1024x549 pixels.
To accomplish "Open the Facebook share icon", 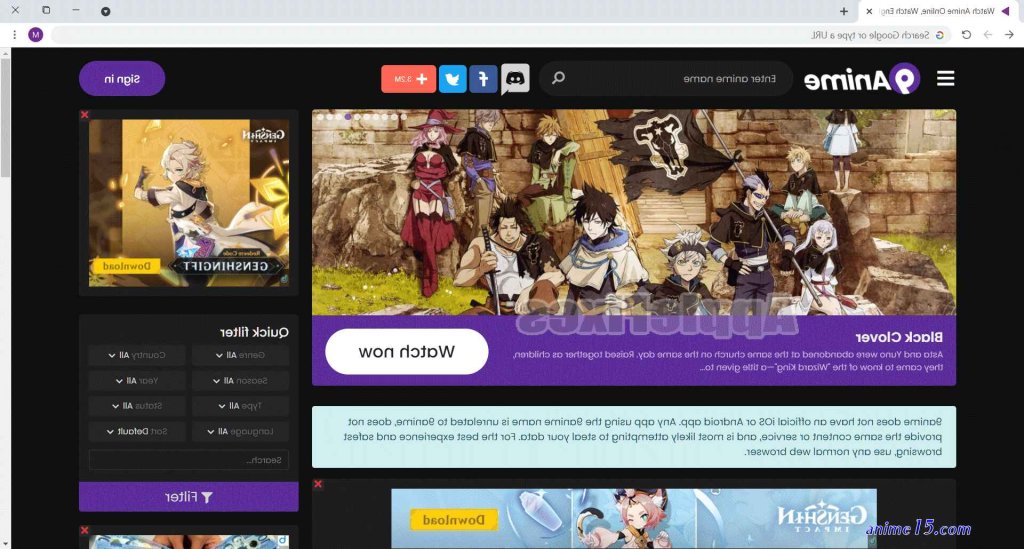I will (483, 79).
